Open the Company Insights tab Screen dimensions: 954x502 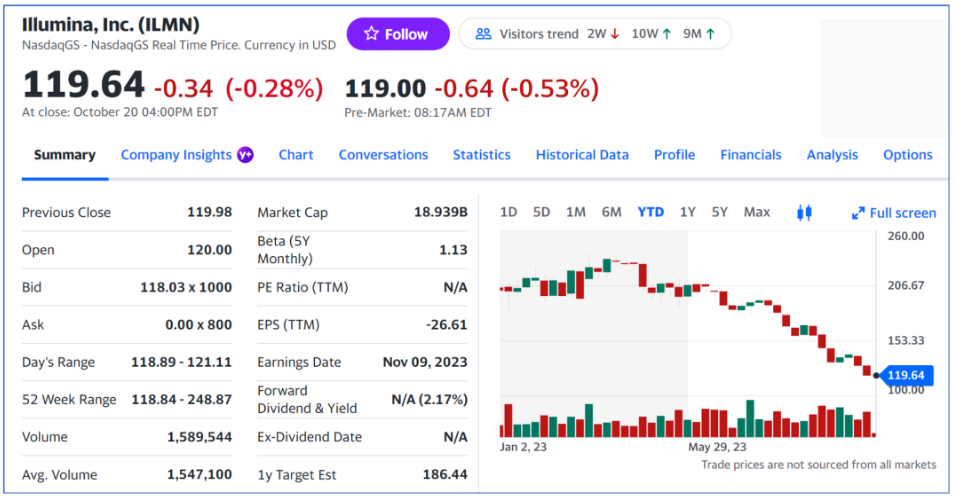(176, 155)
